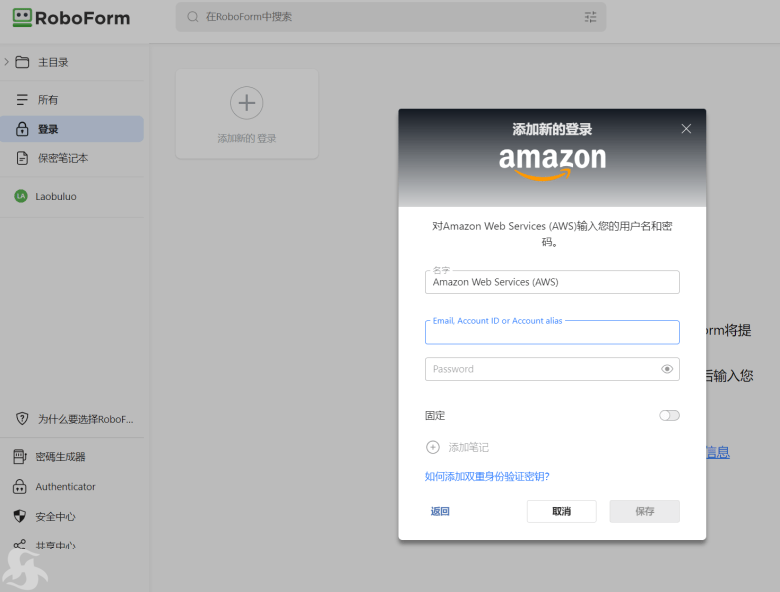780x592 pixels.
Task: Click 添加笔记 add note text
Action: pyautogui.click(x=469, y=447)
